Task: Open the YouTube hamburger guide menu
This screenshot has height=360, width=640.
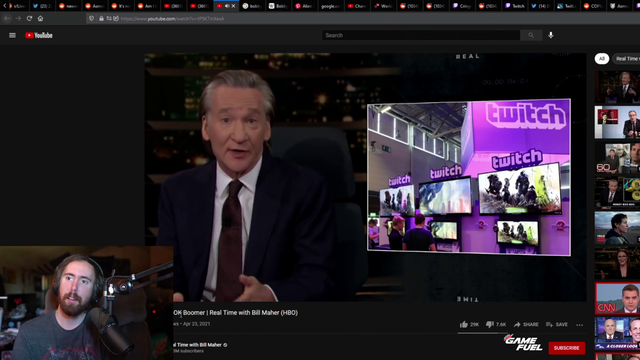Action: 12,36
